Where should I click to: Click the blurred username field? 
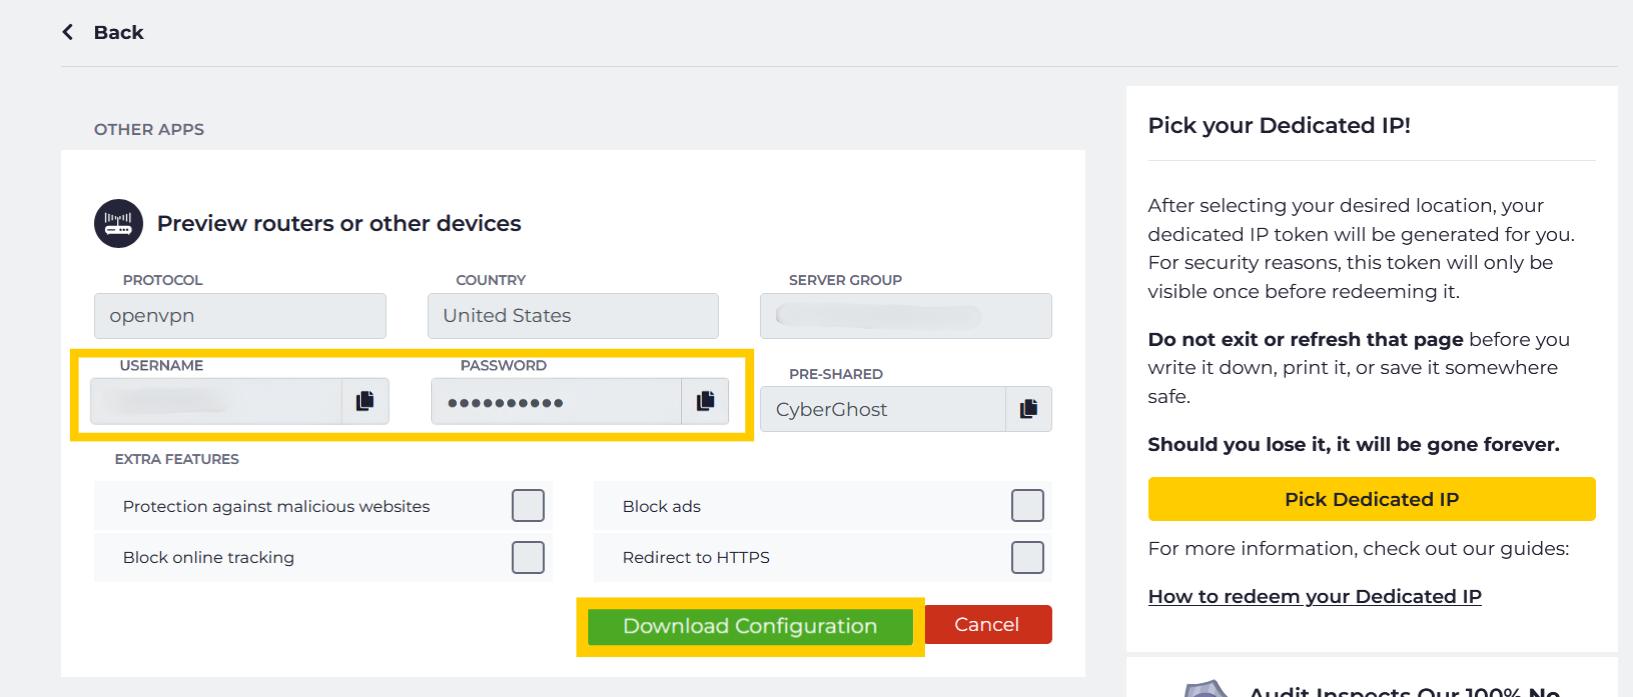click(217, 401)
